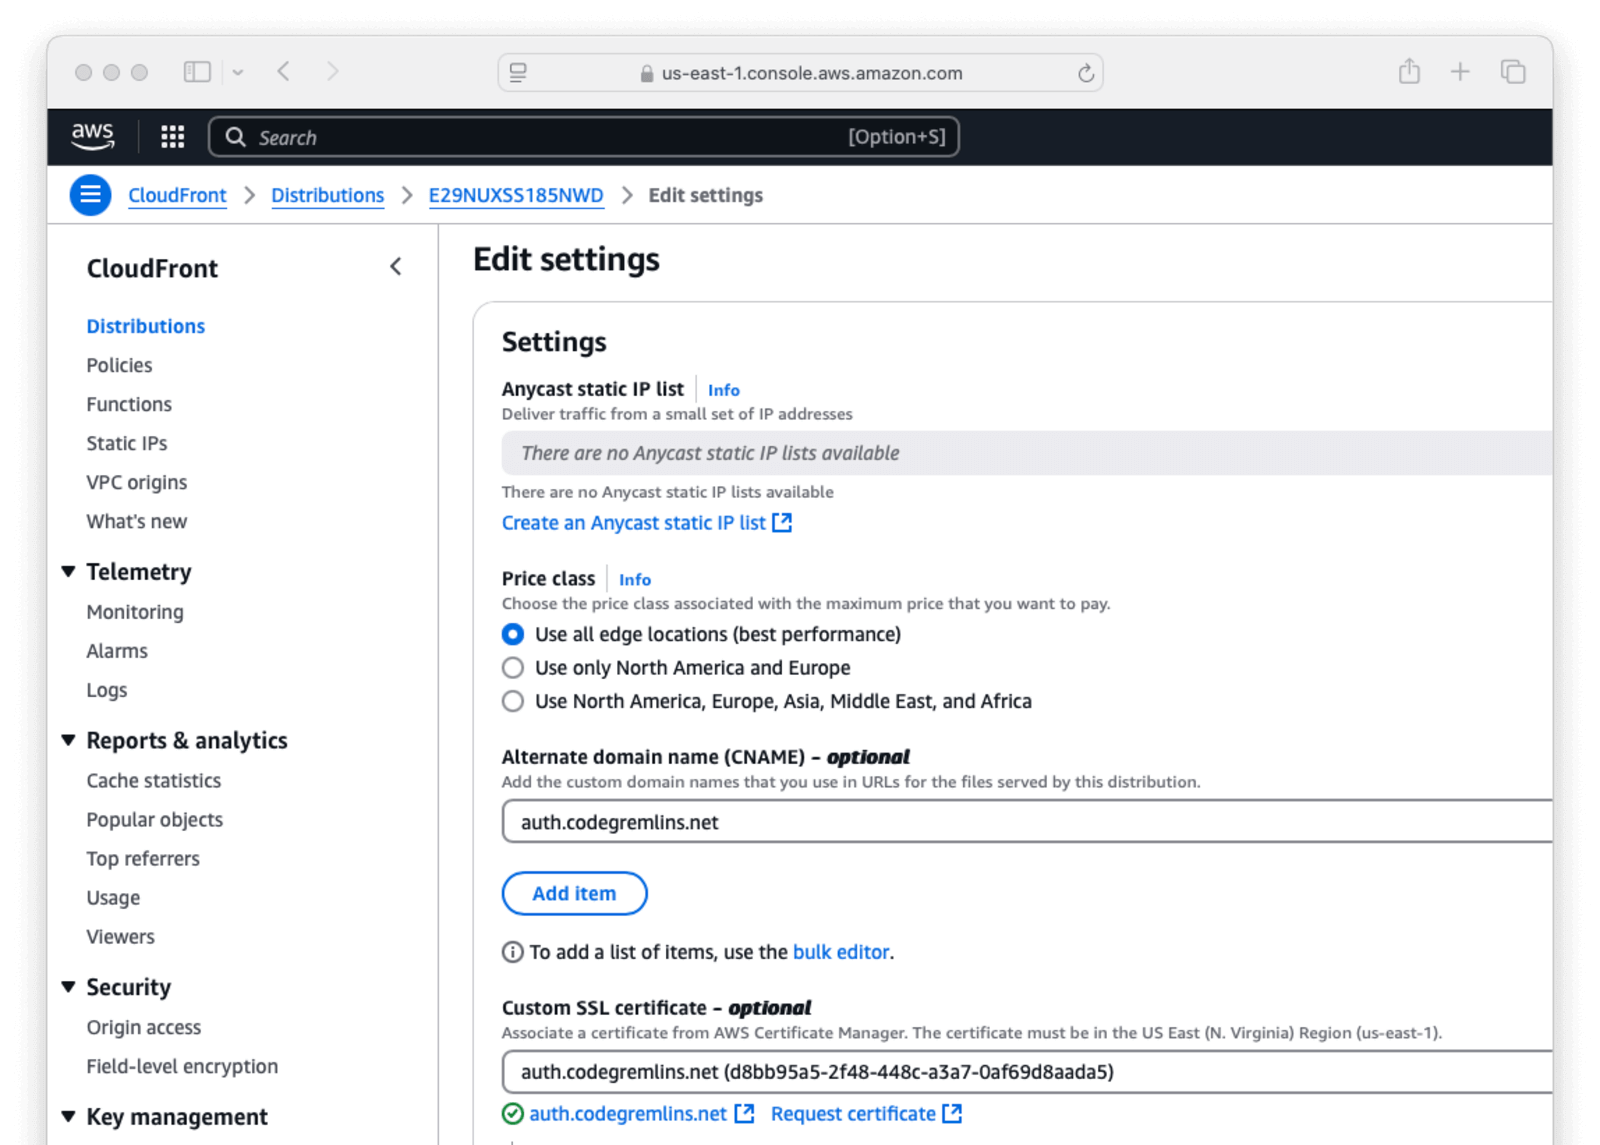1600x1145 pixels.
Task: Reload the AWS console page
Action: 1085,73
